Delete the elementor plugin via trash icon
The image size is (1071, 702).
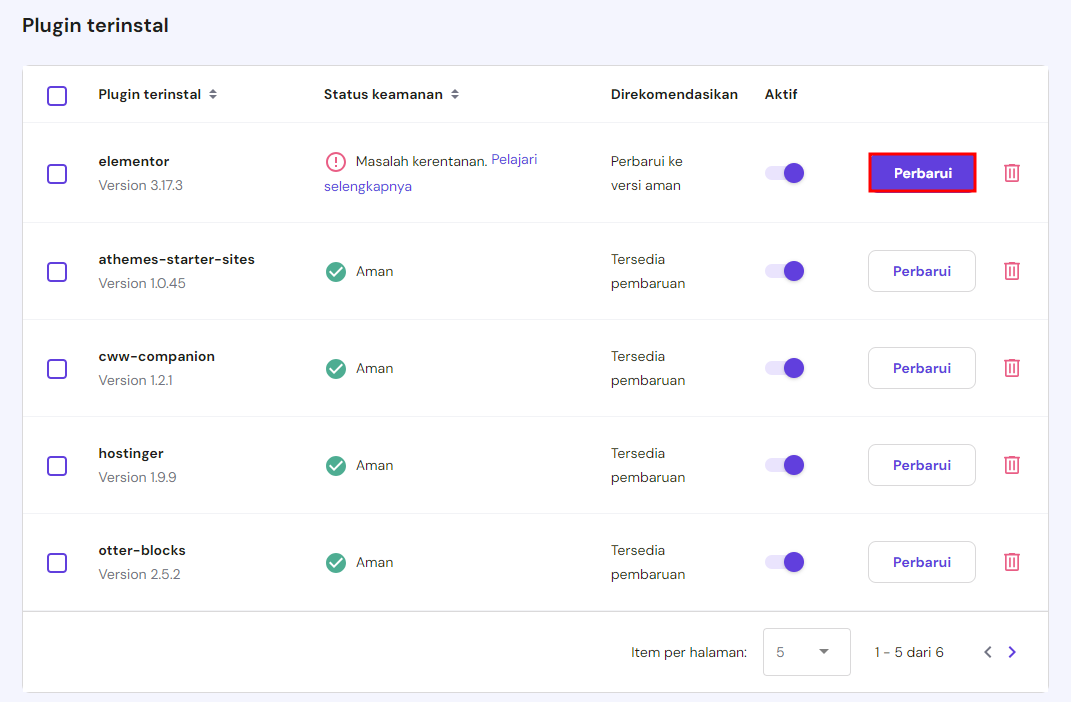tap(1012, 173)
